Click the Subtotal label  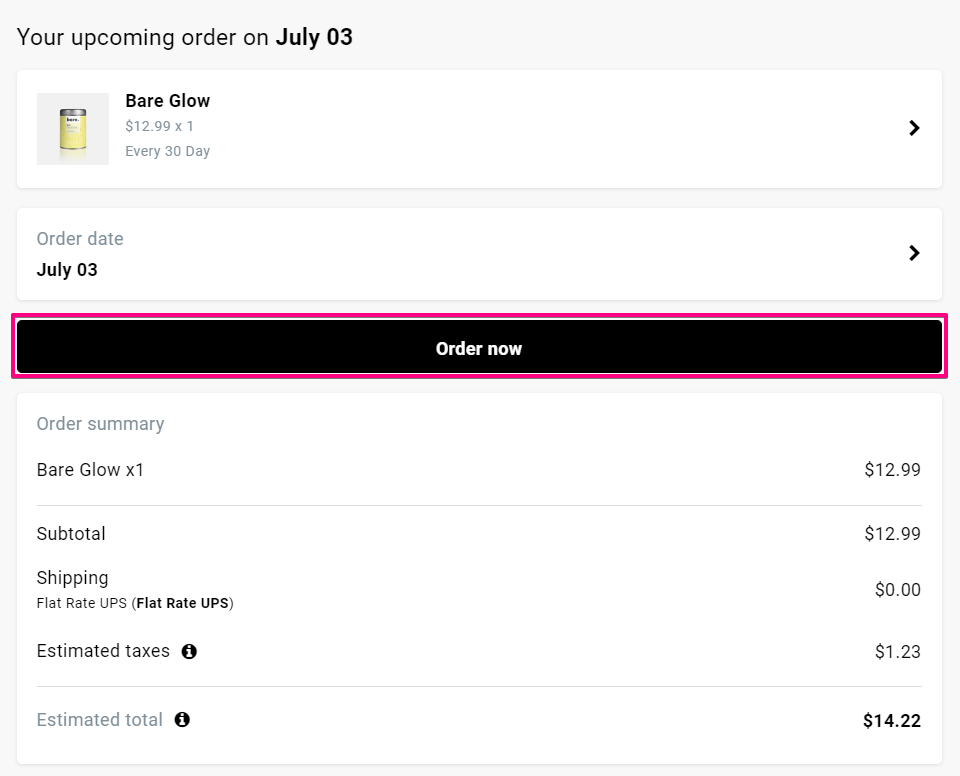(x=71, y=533)
